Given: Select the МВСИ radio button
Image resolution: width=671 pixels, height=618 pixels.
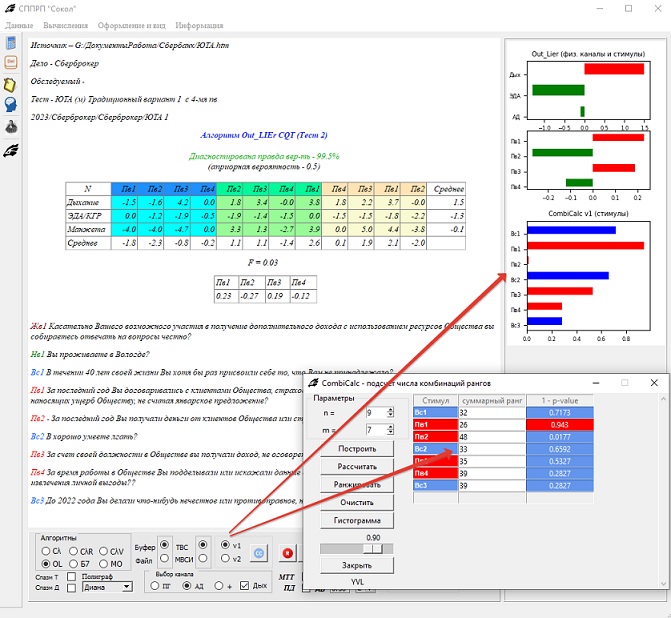Looking at the screenshot, I should [203, 558].
